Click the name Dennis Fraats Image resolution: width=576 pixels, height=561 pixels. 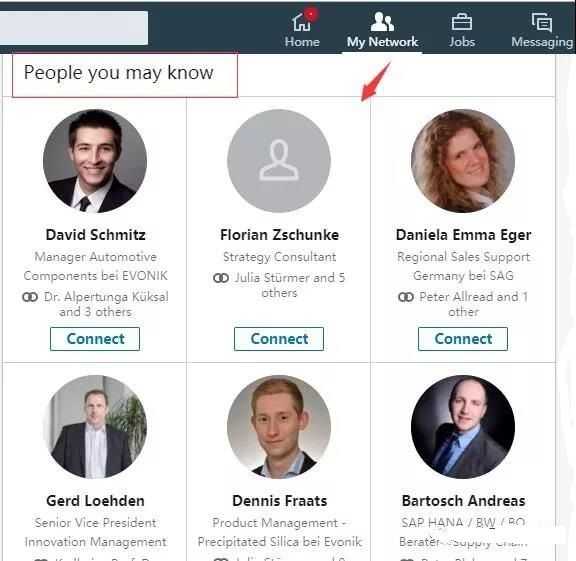(x=280, y=501)
